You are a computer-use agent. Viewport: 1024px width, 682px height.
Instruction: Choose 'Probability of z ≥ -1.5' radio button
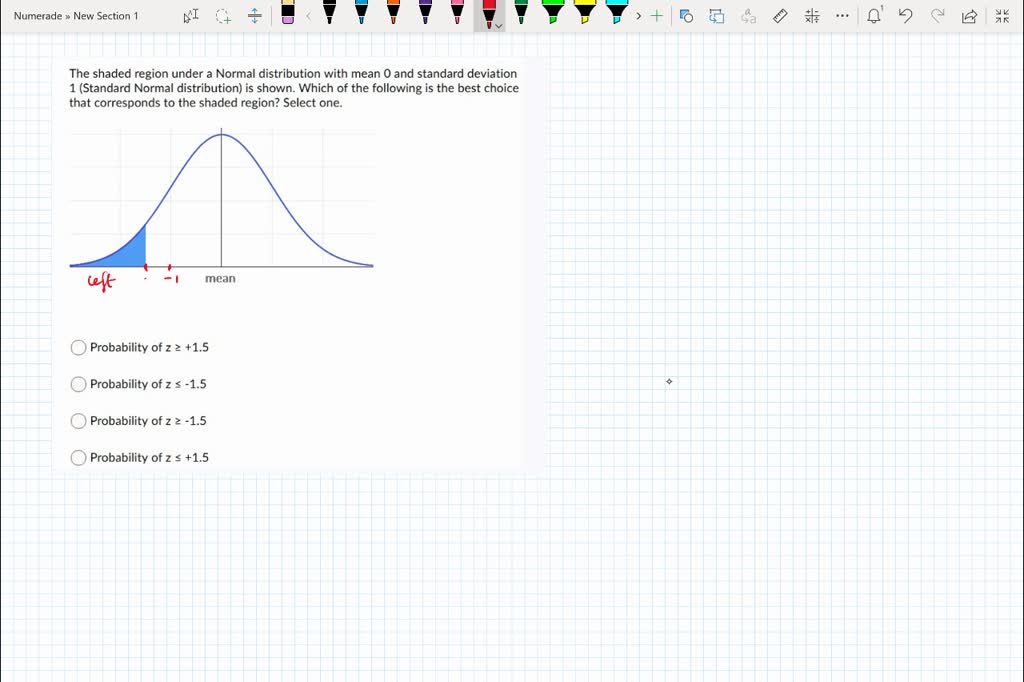pyautogui.click(x=79, y=421)
